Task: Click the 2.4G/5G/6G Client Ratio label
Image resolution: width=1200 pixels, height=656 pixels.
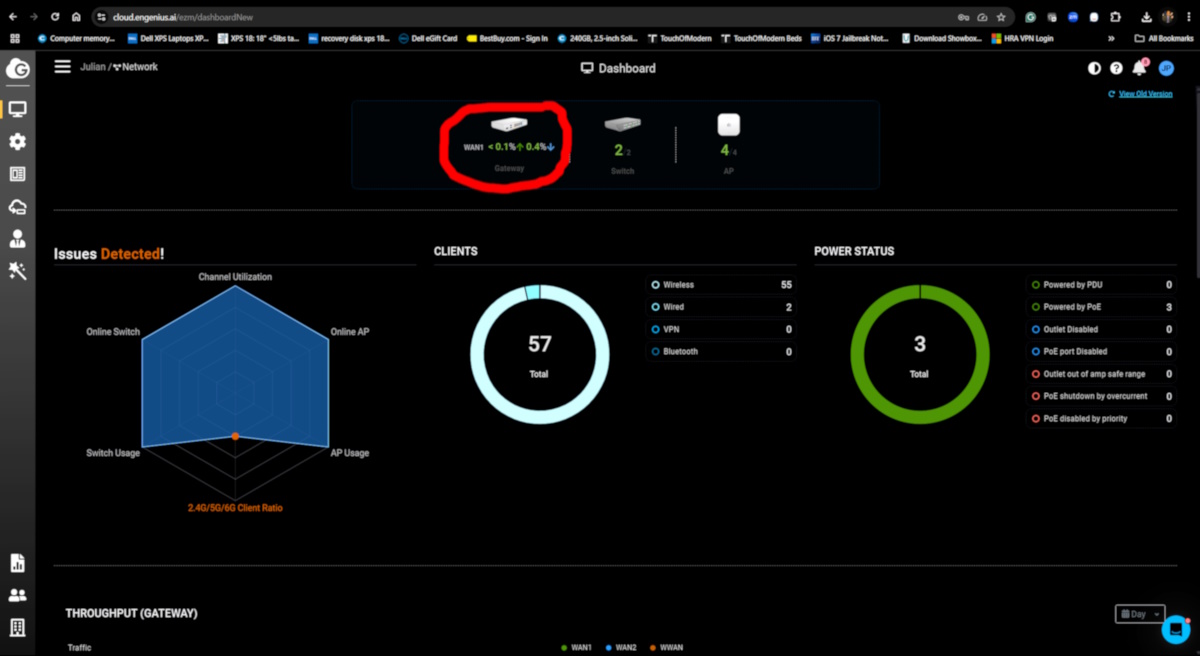Action: (235, 508)
